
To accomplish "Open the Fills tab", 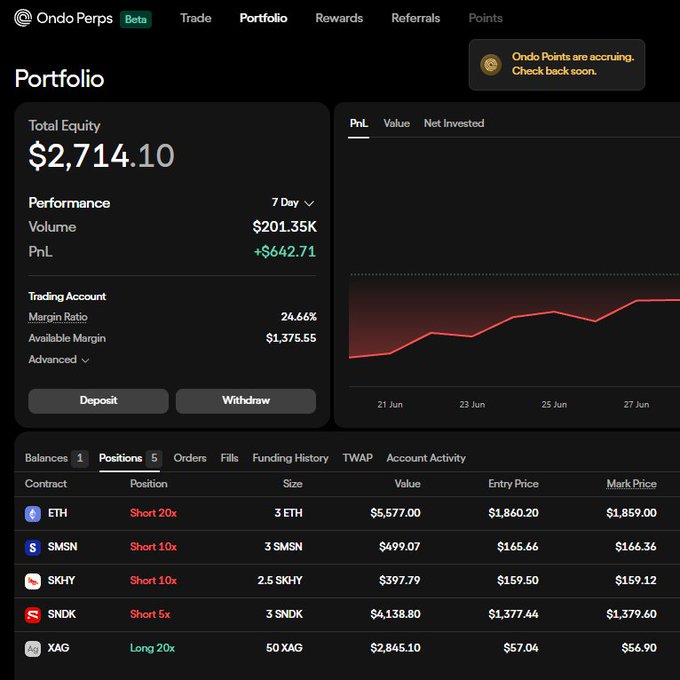I will [229, 458].
